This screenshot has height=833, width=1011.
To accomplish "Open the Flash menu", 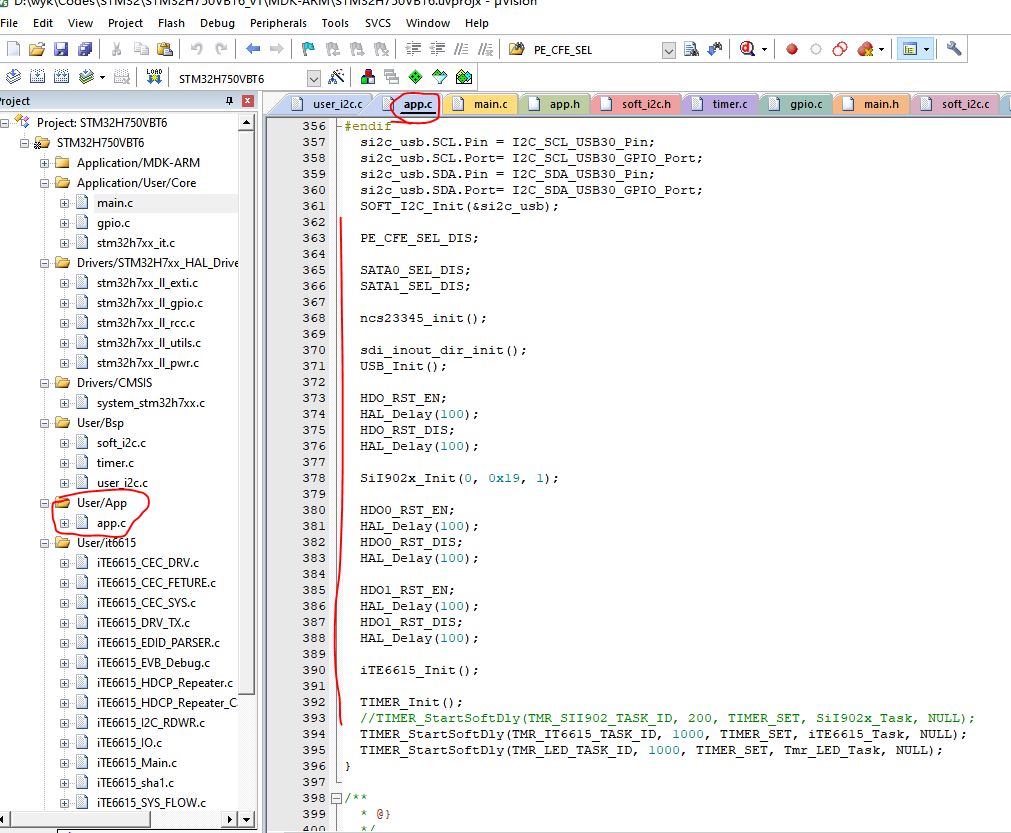I will pos(171,23).
